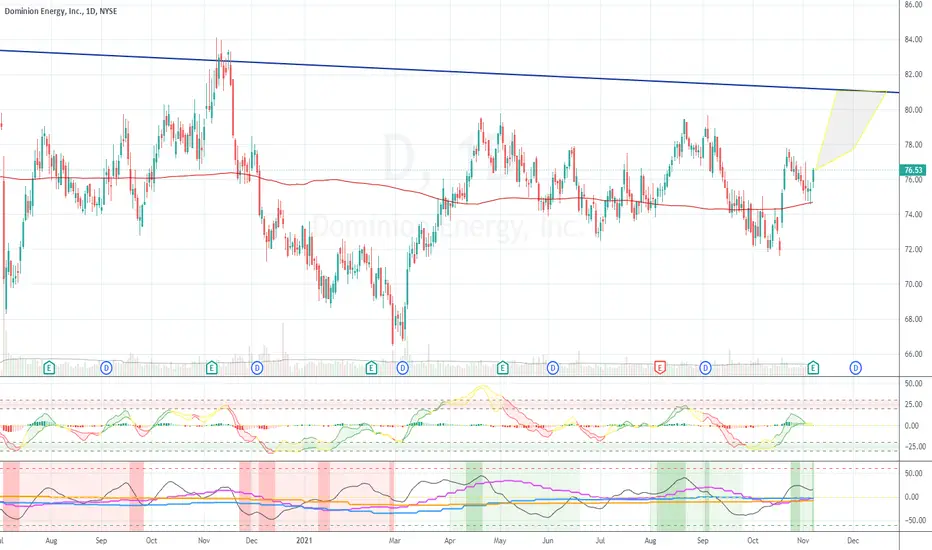Click the Dominion Energy, Inc. symbol title
This screenshot has width=932, height=550.
(61, 11)
